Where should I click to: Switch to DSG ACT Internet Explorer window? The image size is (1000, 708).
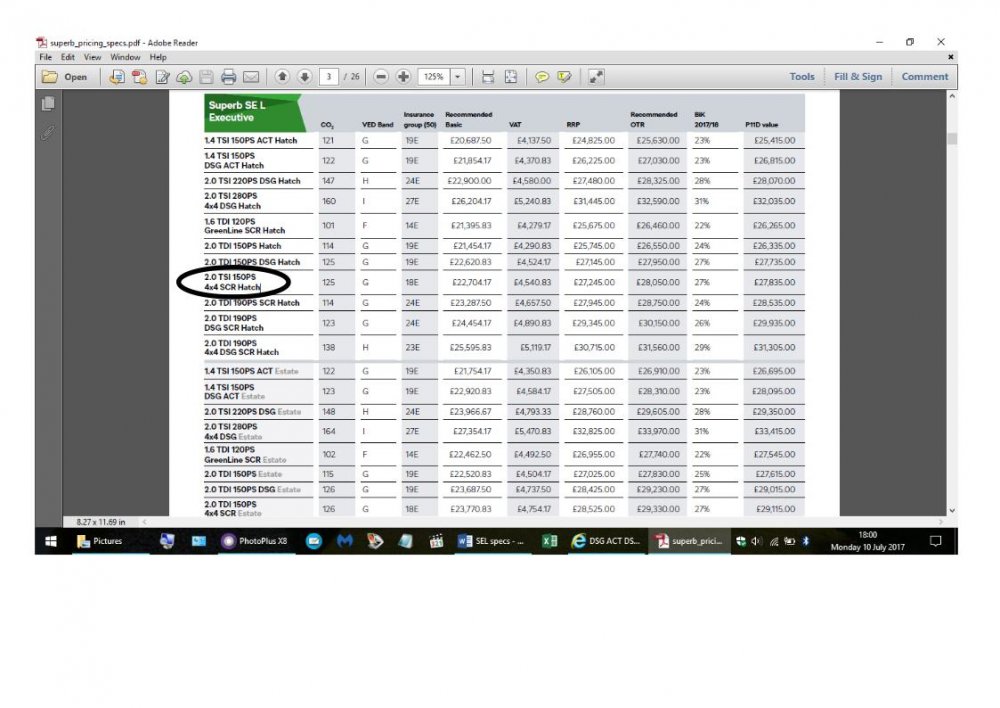pyautogui.click(x=606, y=542)
